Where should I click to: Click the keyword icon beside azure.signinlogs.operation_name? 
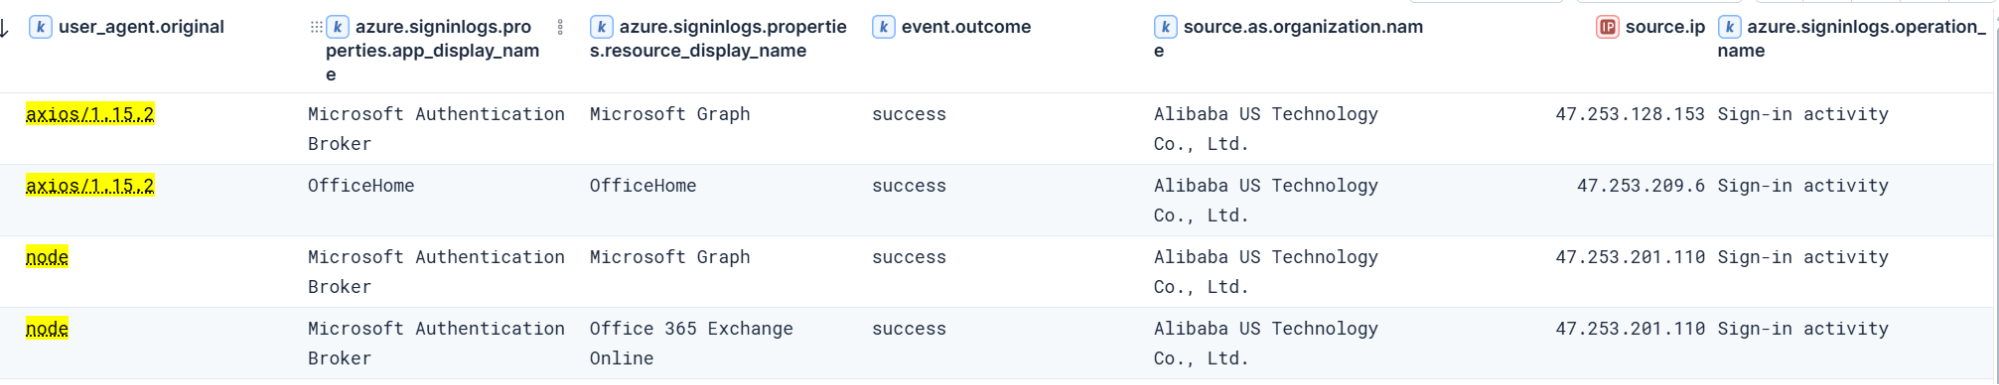point(1729,27)
